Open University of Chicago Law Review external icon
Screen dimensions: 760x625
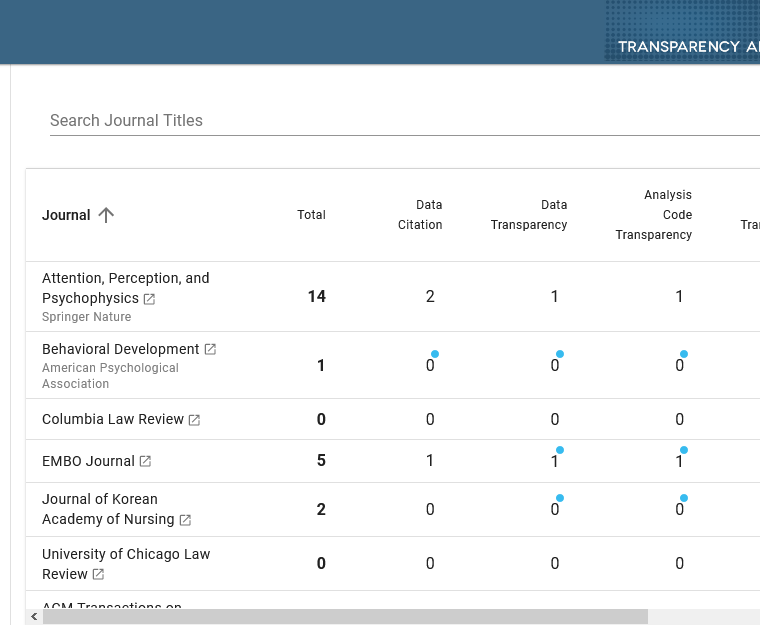(98, 575)
